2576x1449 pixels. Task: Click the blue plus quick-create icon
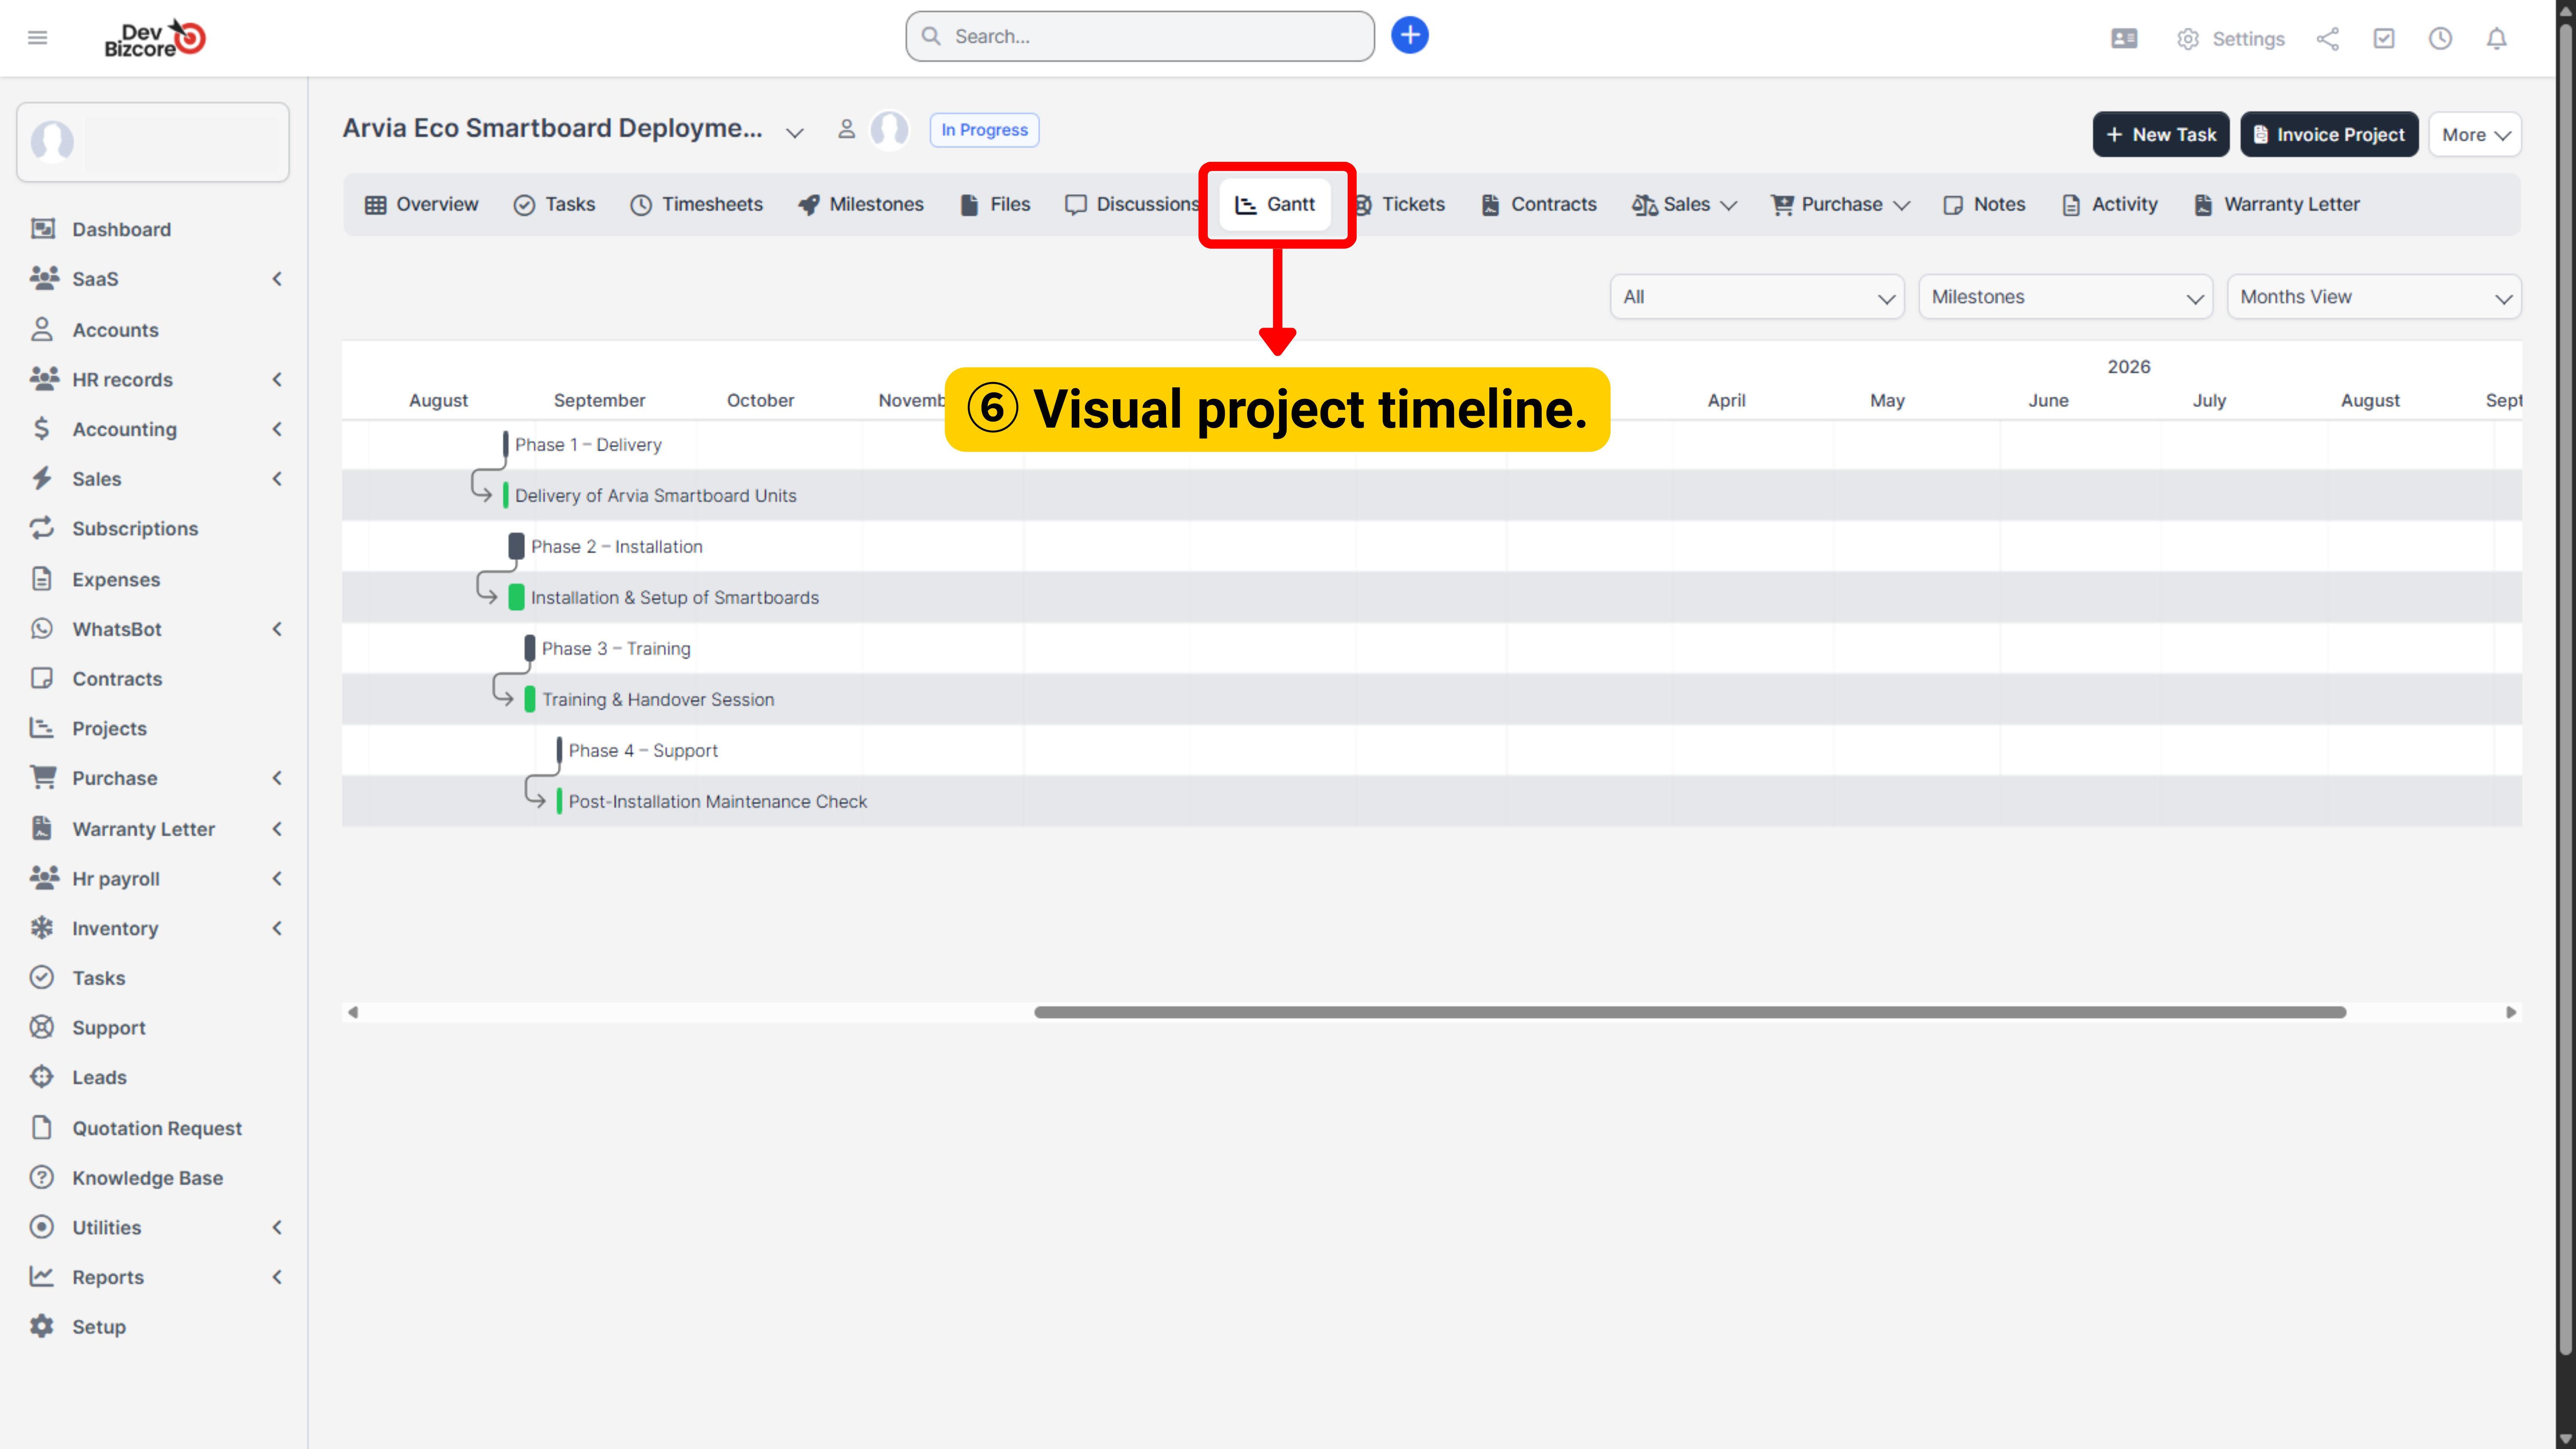(x=1409, y=36)
